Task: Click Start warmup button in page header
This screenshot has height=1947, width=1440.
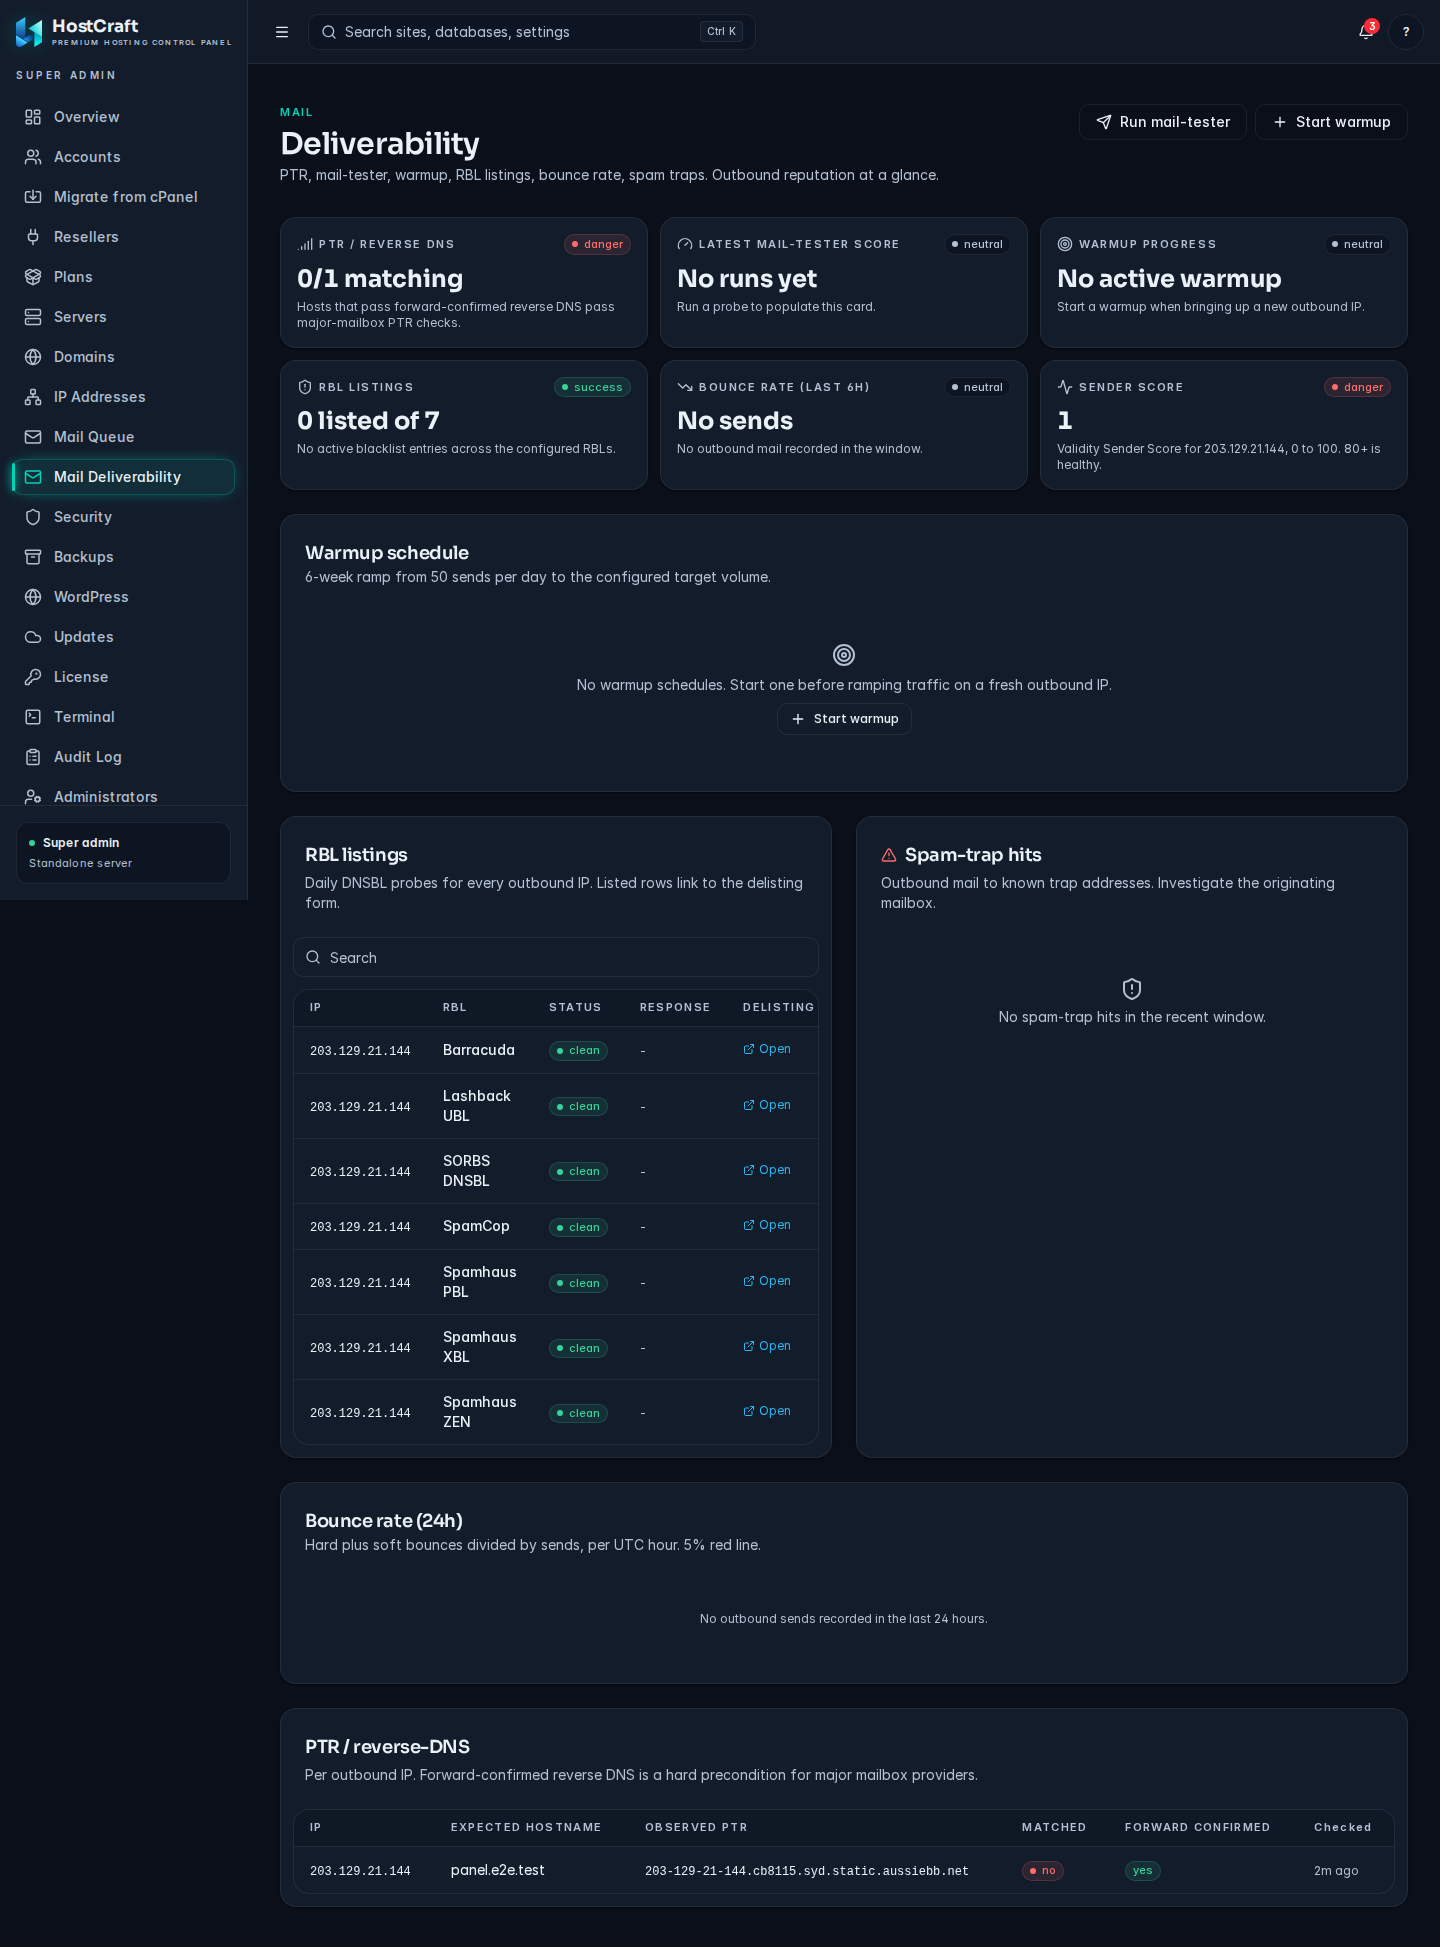Action: click(1331, 122)
